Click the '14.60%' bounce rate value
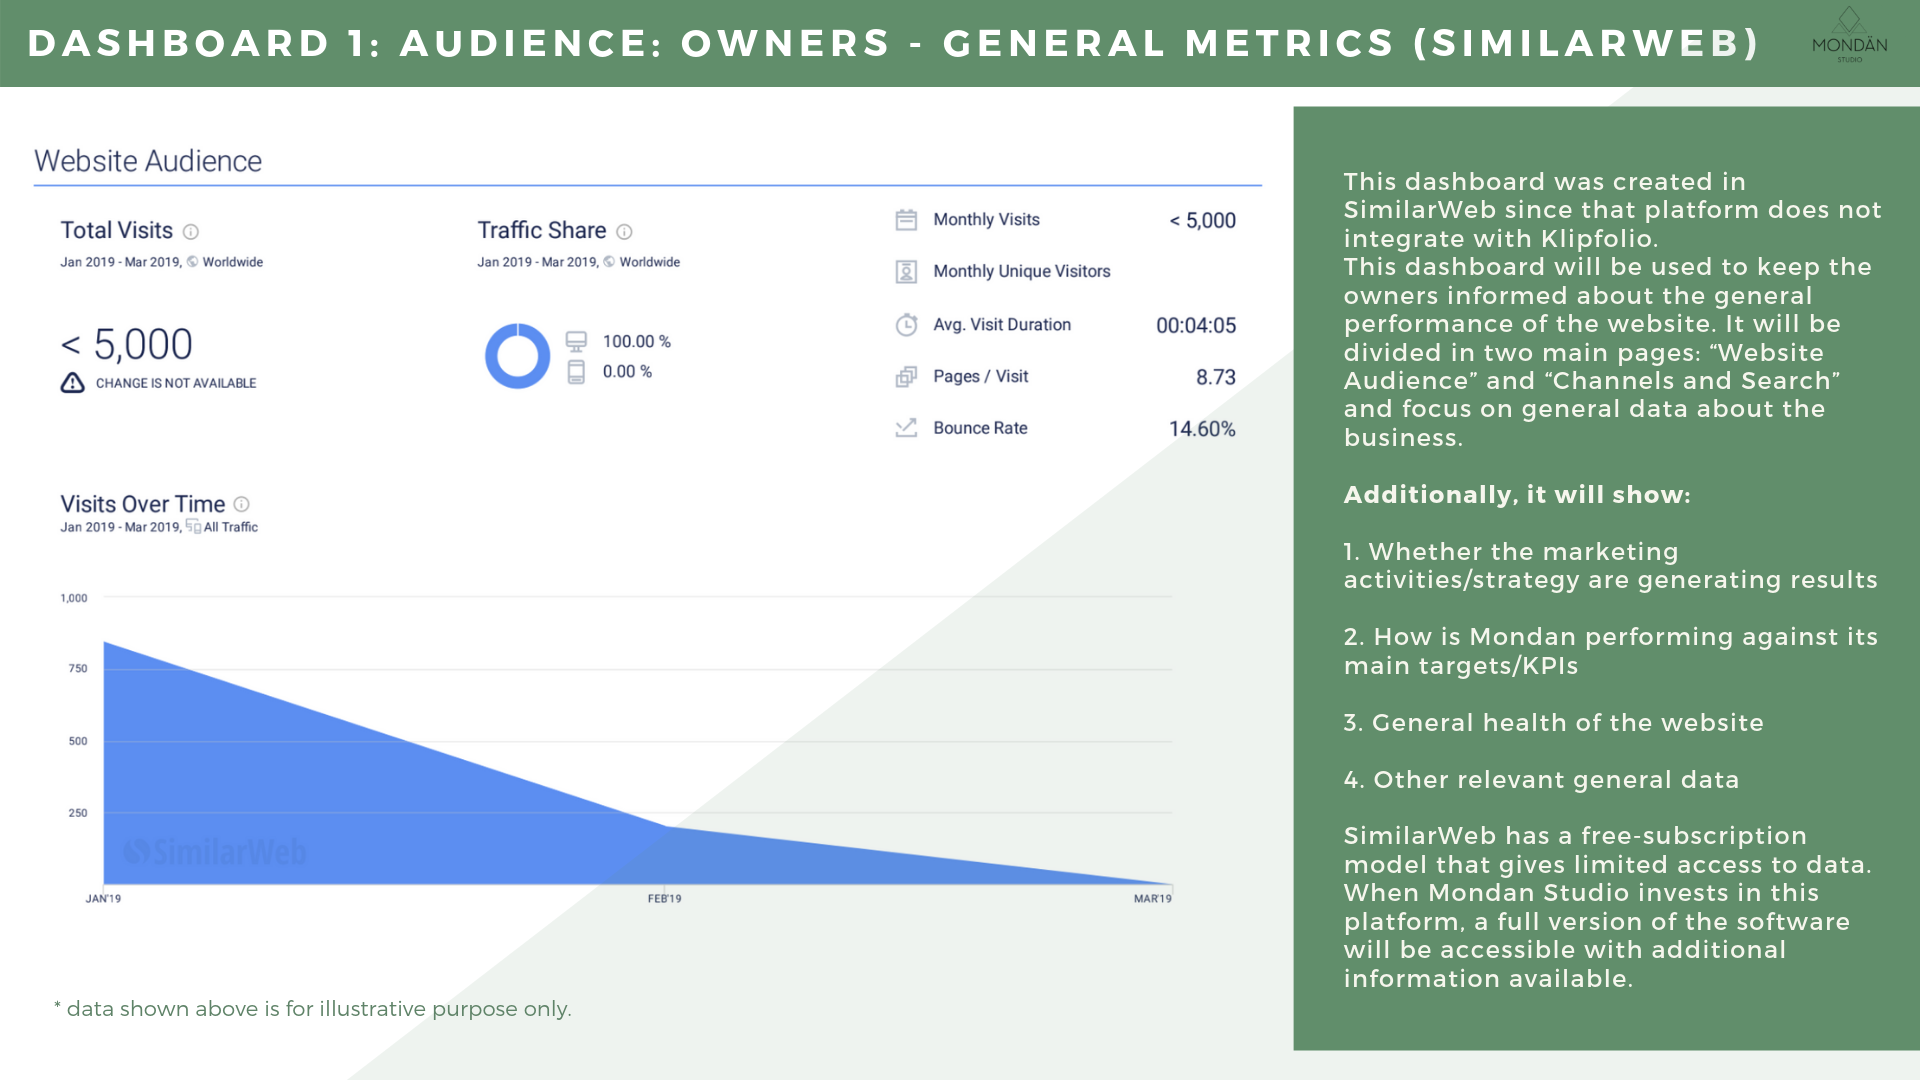Viewport: 1920px width, 1080px height. coord(1202,429)
